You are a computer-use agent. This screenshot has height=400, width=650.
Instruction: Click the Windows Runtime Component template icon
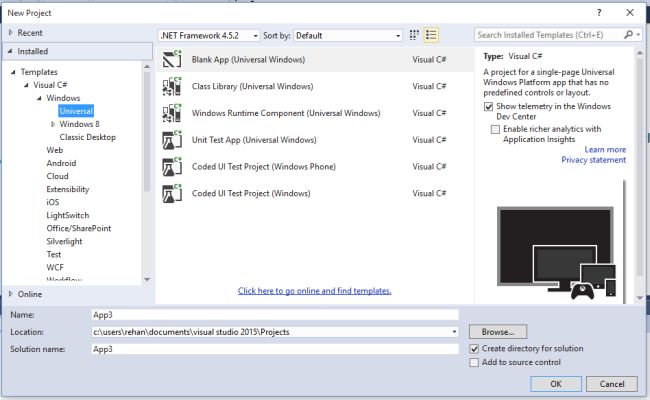click(172, 113)
